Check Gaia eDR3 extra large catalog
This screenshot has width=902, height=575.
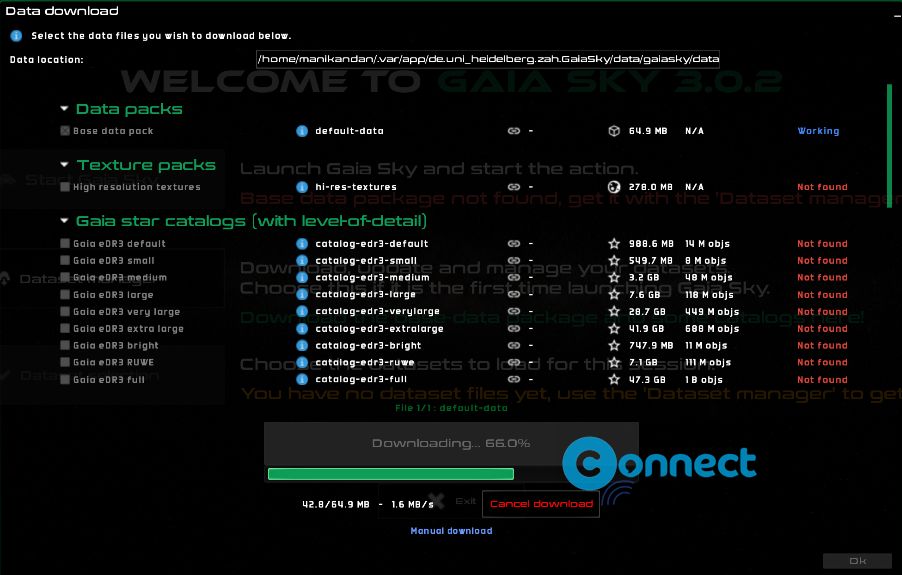pyautogui.click(x=65, y=328)
